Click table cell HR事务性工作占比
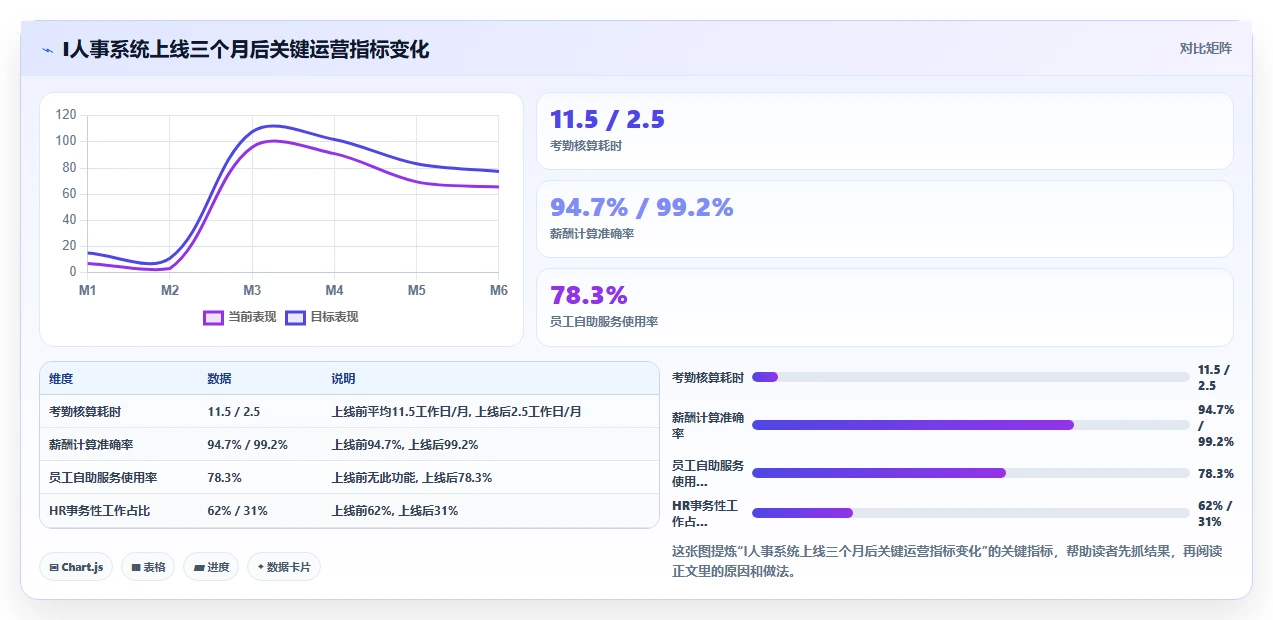Screen dimensions: 1273x620 click(x=99, y=510)
